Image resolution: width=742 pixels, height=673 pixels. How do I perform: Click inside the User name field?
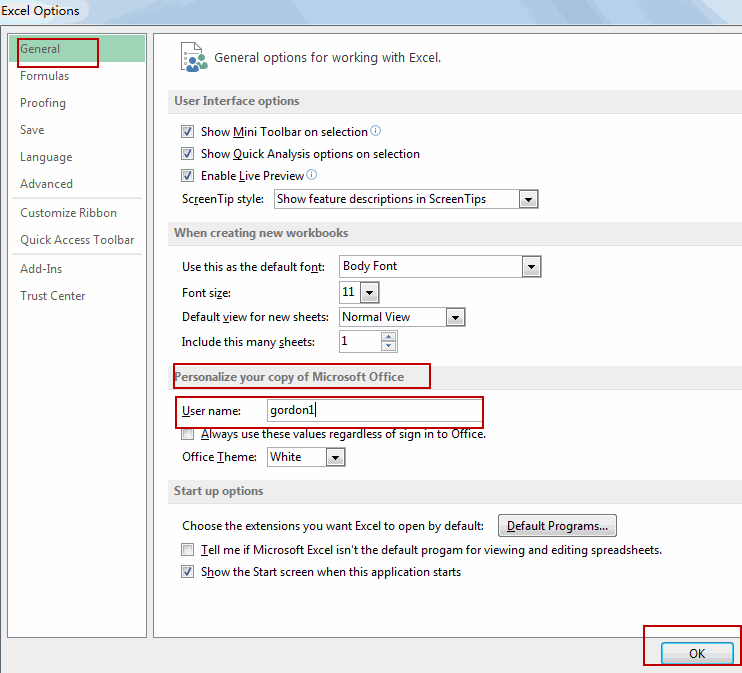pyautogui.click(x=374, y=410)
